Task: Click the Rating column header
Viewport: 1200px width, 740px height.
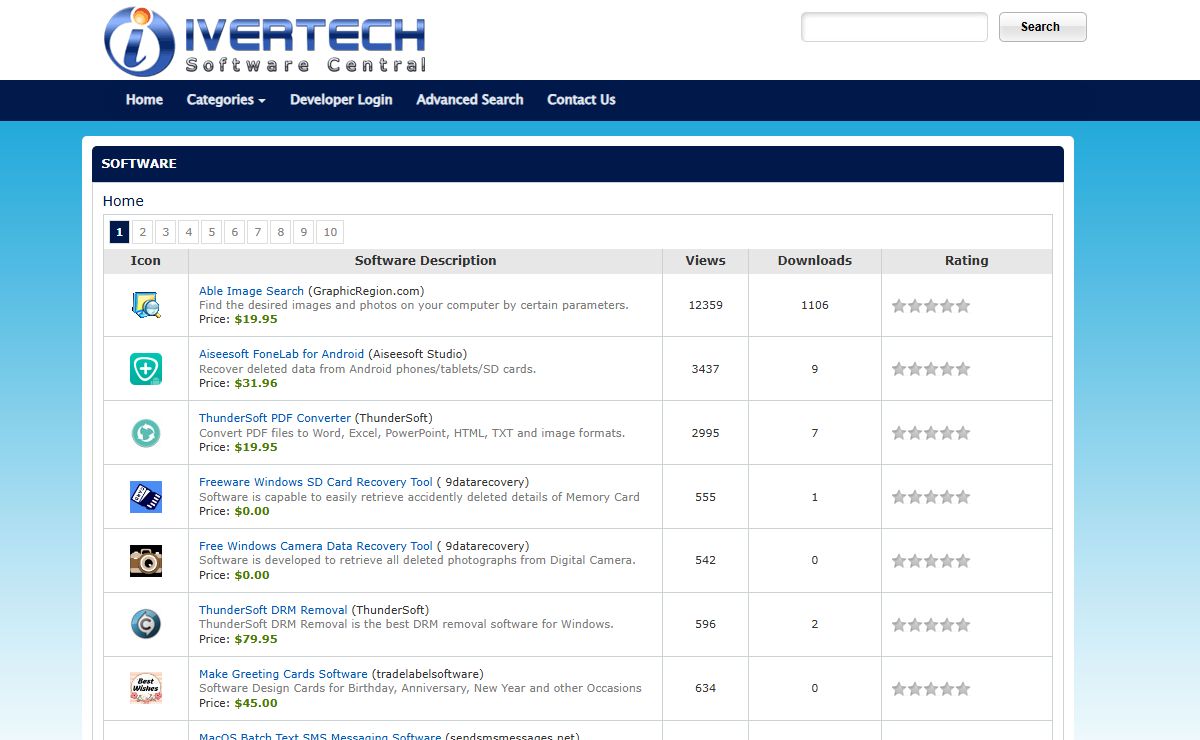Action: (967, 260)
